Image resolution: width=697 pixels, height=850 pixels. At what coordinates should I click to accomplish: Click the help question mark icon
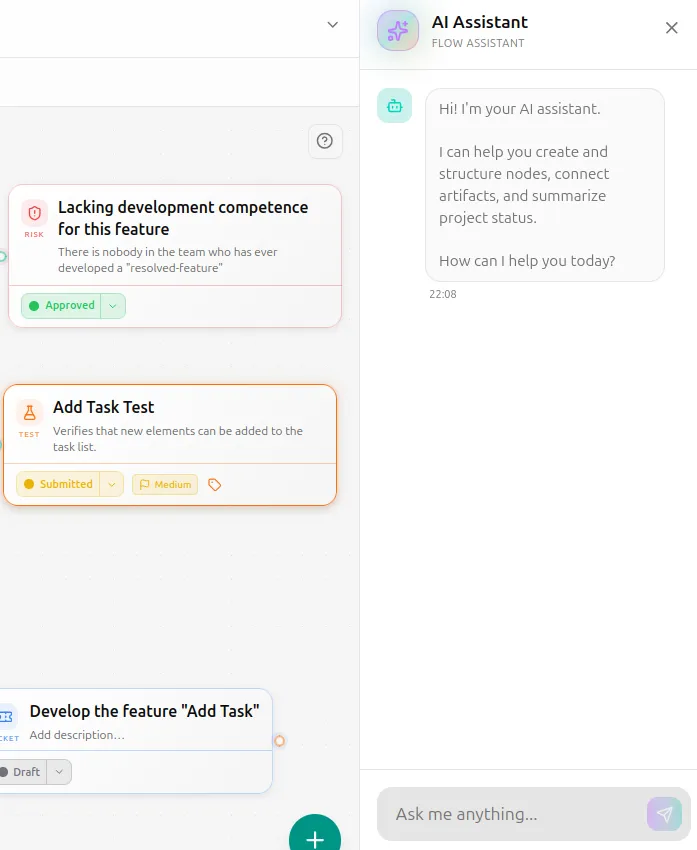click(x=325, y=141)
